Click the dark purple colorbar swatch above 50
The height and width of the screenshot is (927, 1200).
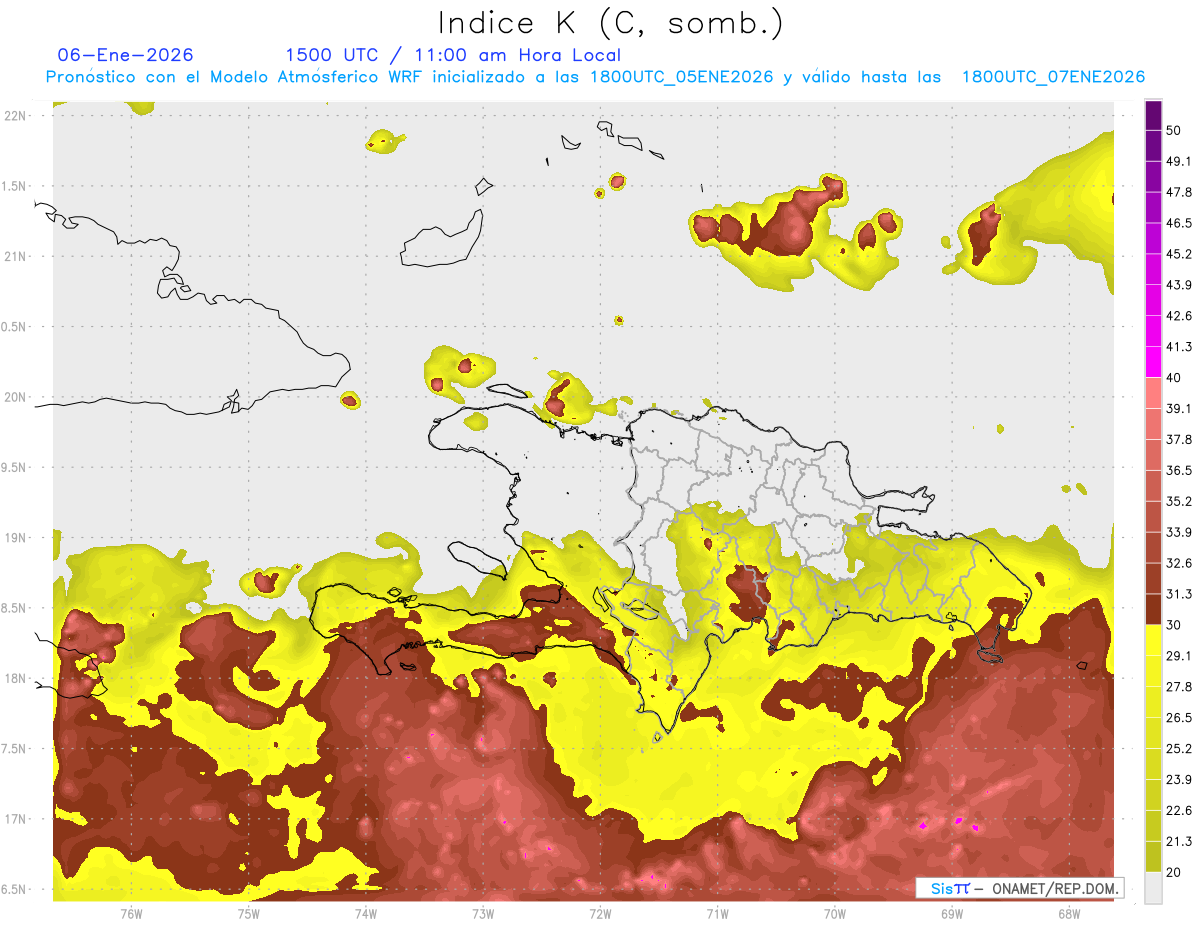tap(1153, 115)
